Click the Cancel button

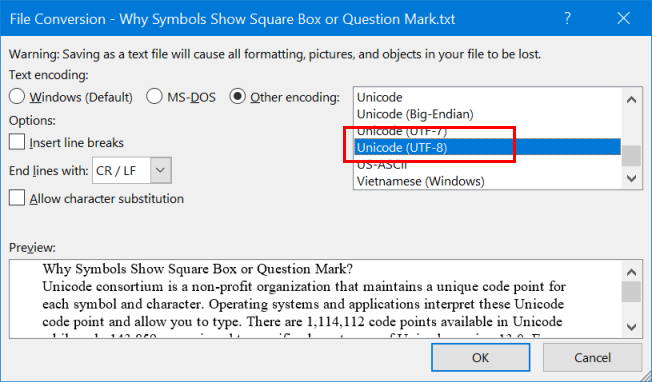tap(593, 357)
